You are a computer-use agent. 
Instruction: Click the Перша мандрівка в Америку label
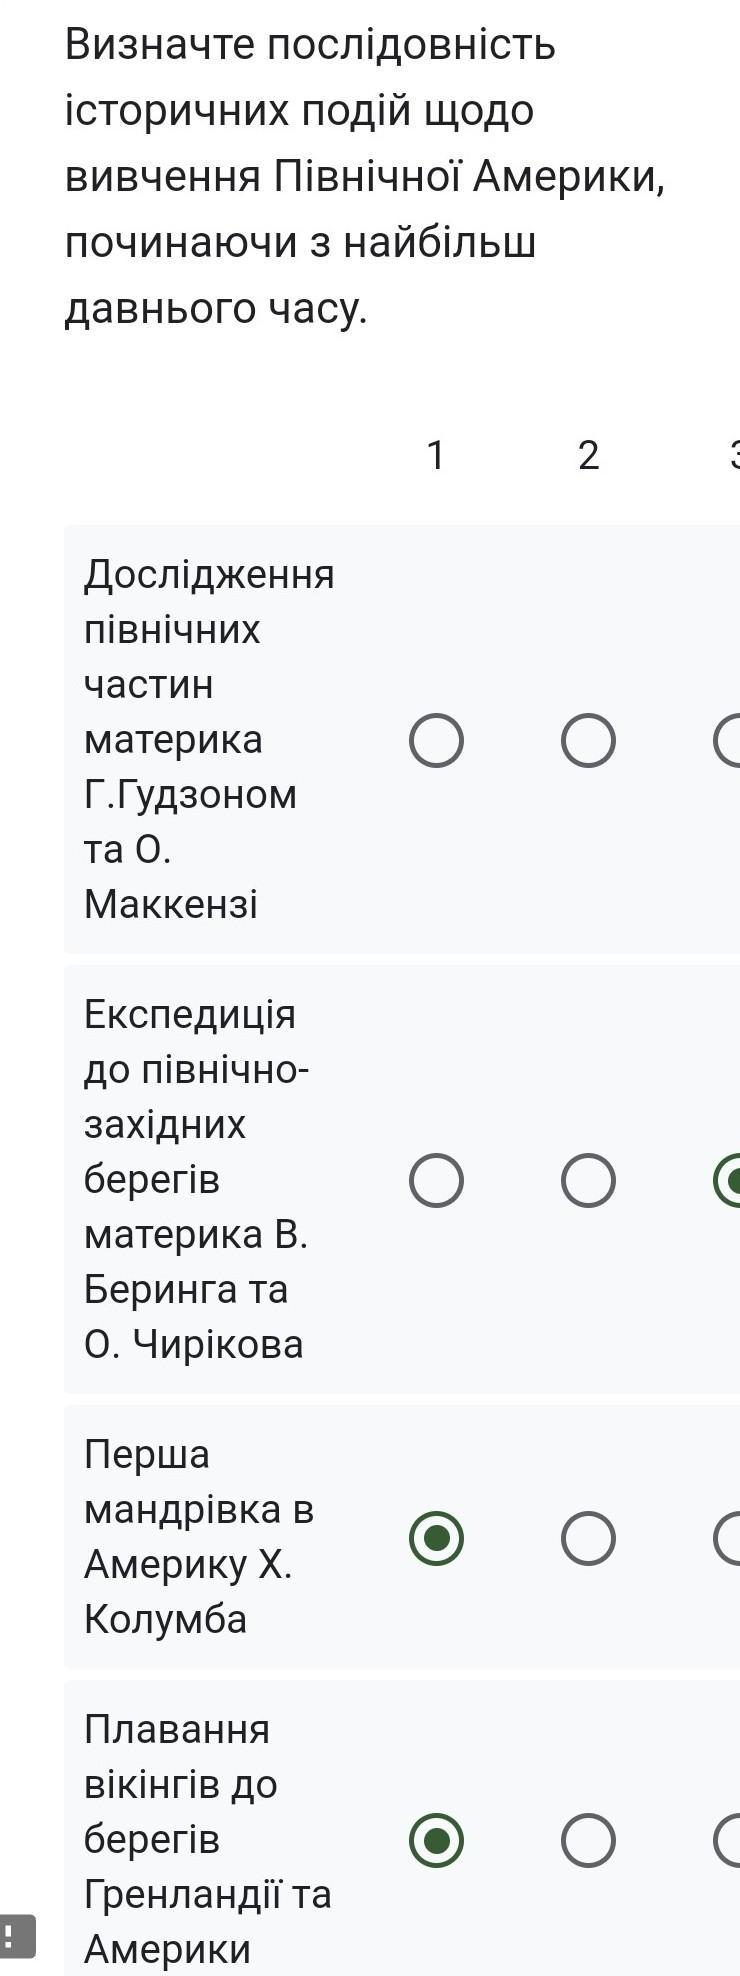pos(198,1536)
